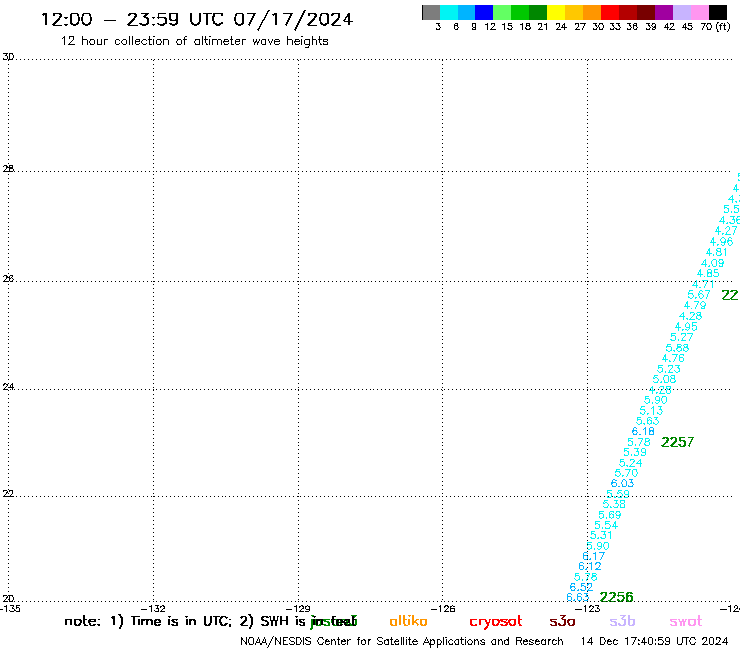Select the latitude axis label '24'
Viewport: 740px width, 650px height.
tap(8, 387)
